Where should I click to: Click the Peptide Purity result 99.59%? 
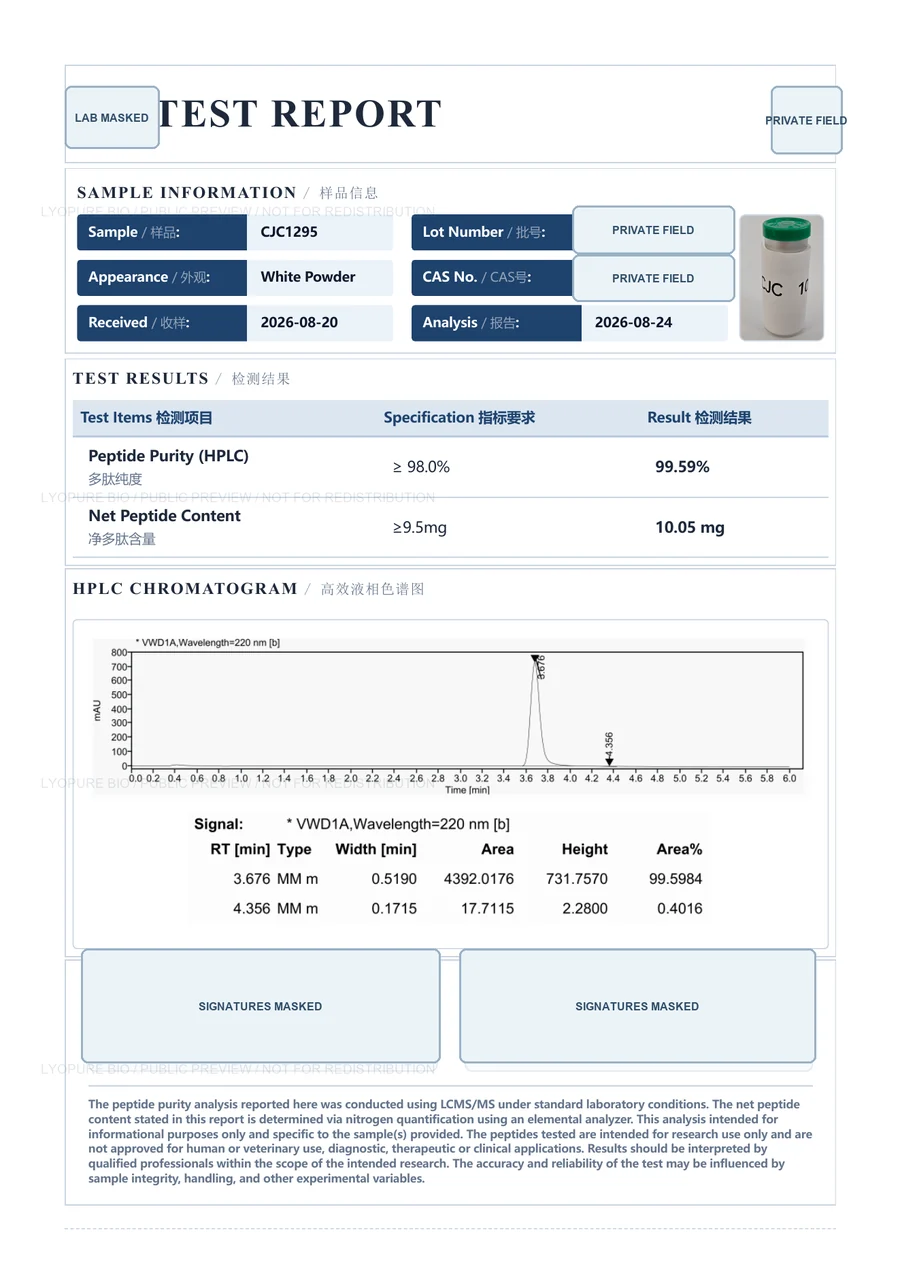point(682,467)
